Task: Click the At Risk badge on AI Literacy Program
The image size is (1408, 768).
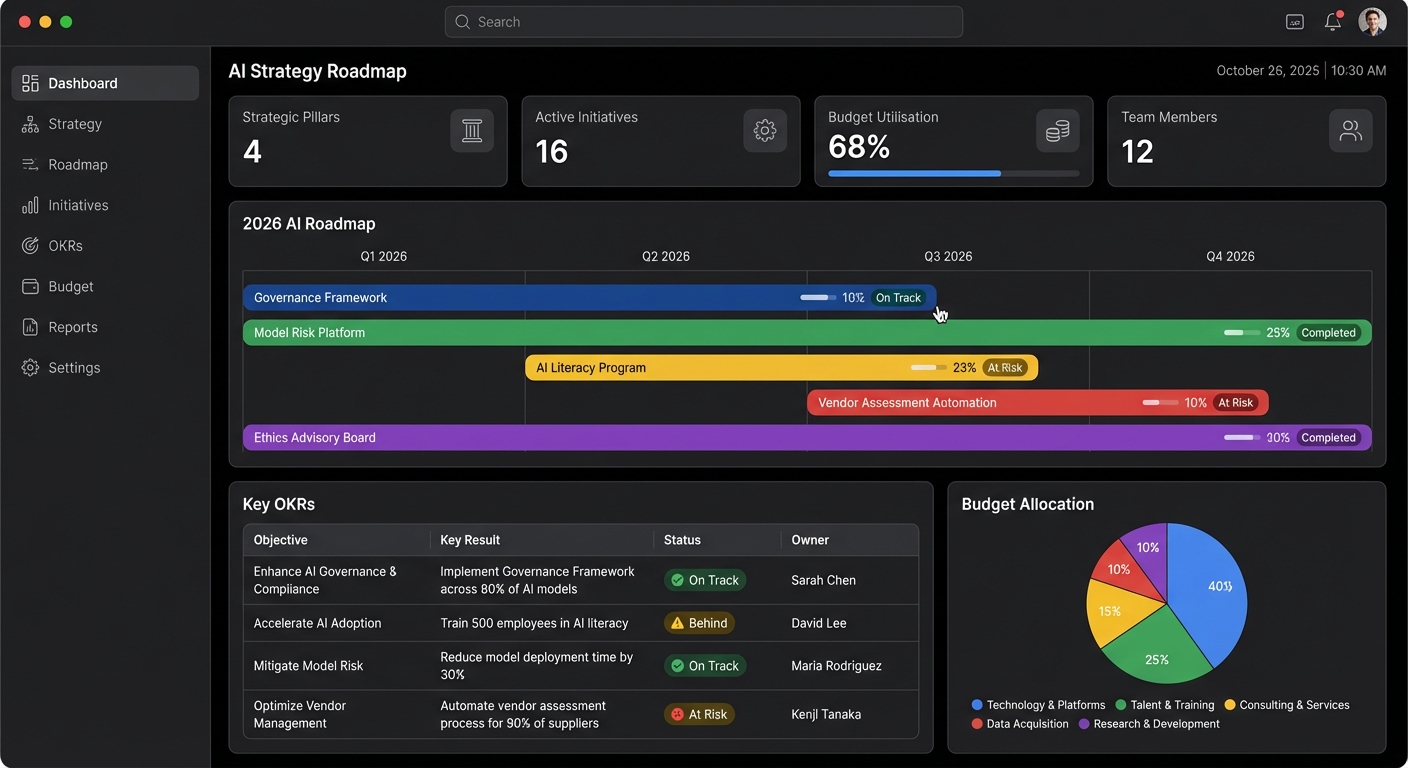Action: (x=1005, y=367)
